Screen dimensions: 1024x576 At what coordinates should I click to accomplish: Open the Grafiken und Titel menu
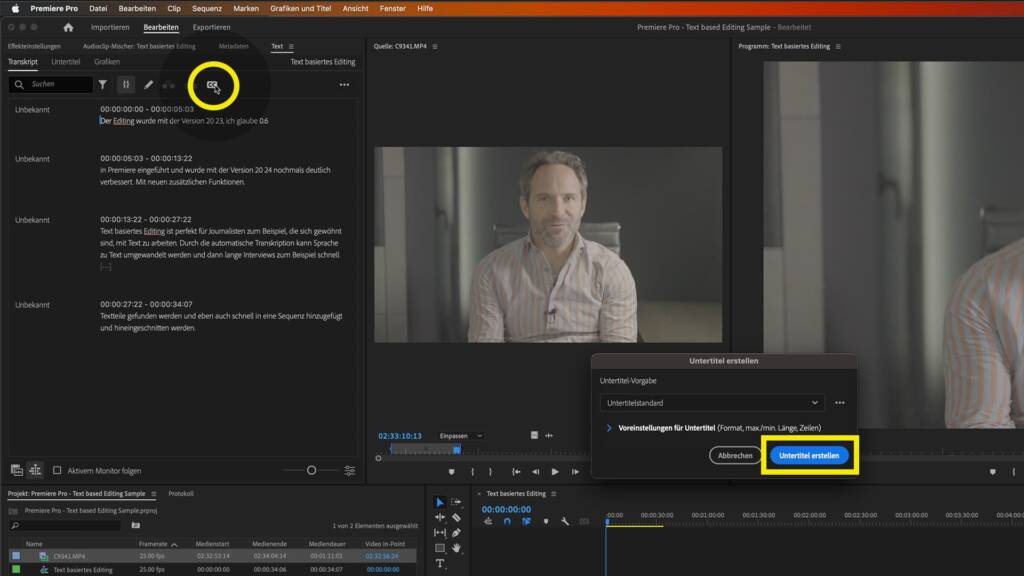coord(300,8)
